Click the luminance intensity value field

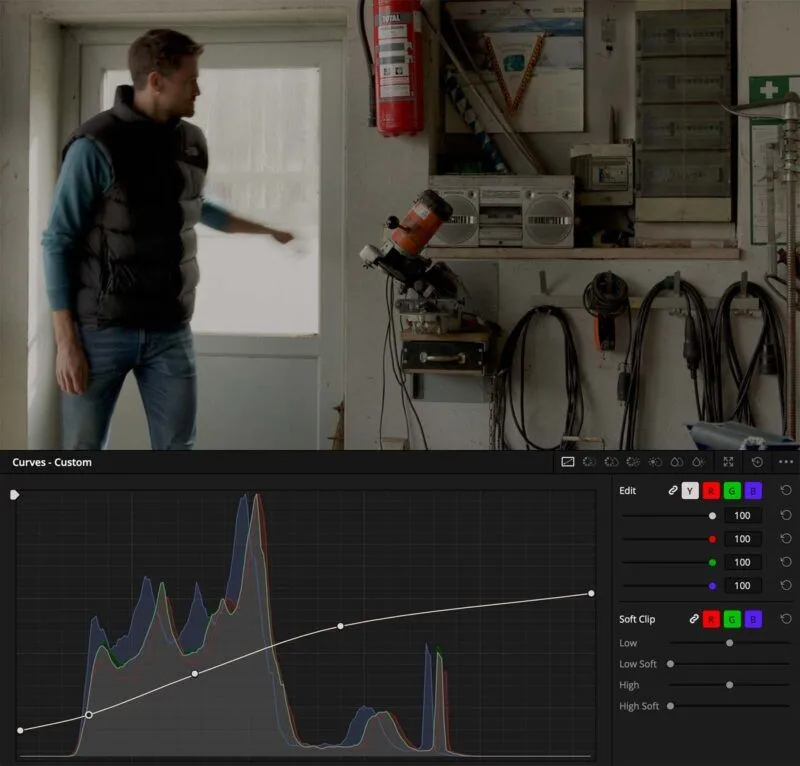click(x=742, y=516)
